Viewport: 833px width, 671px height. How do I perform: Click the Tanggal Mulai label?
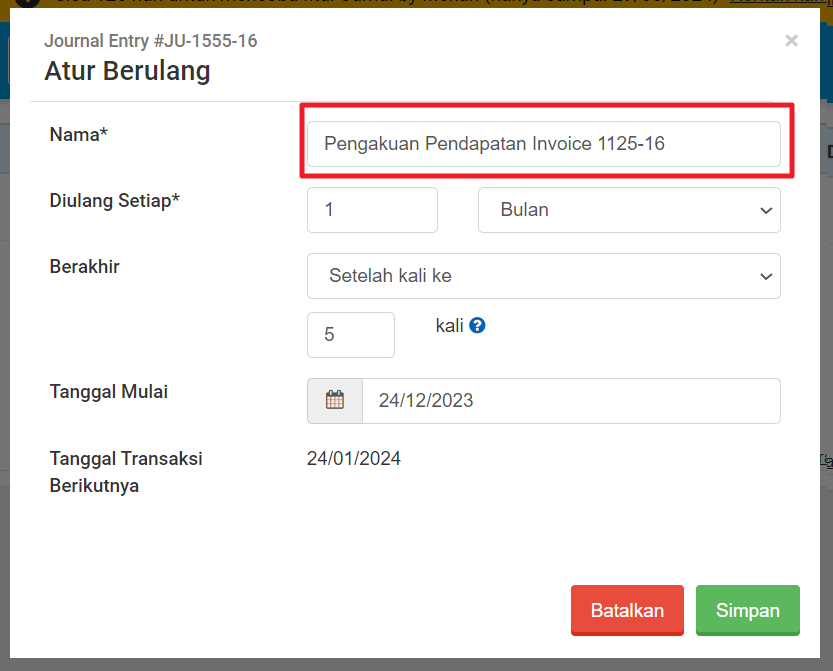(x=108, y=392)
